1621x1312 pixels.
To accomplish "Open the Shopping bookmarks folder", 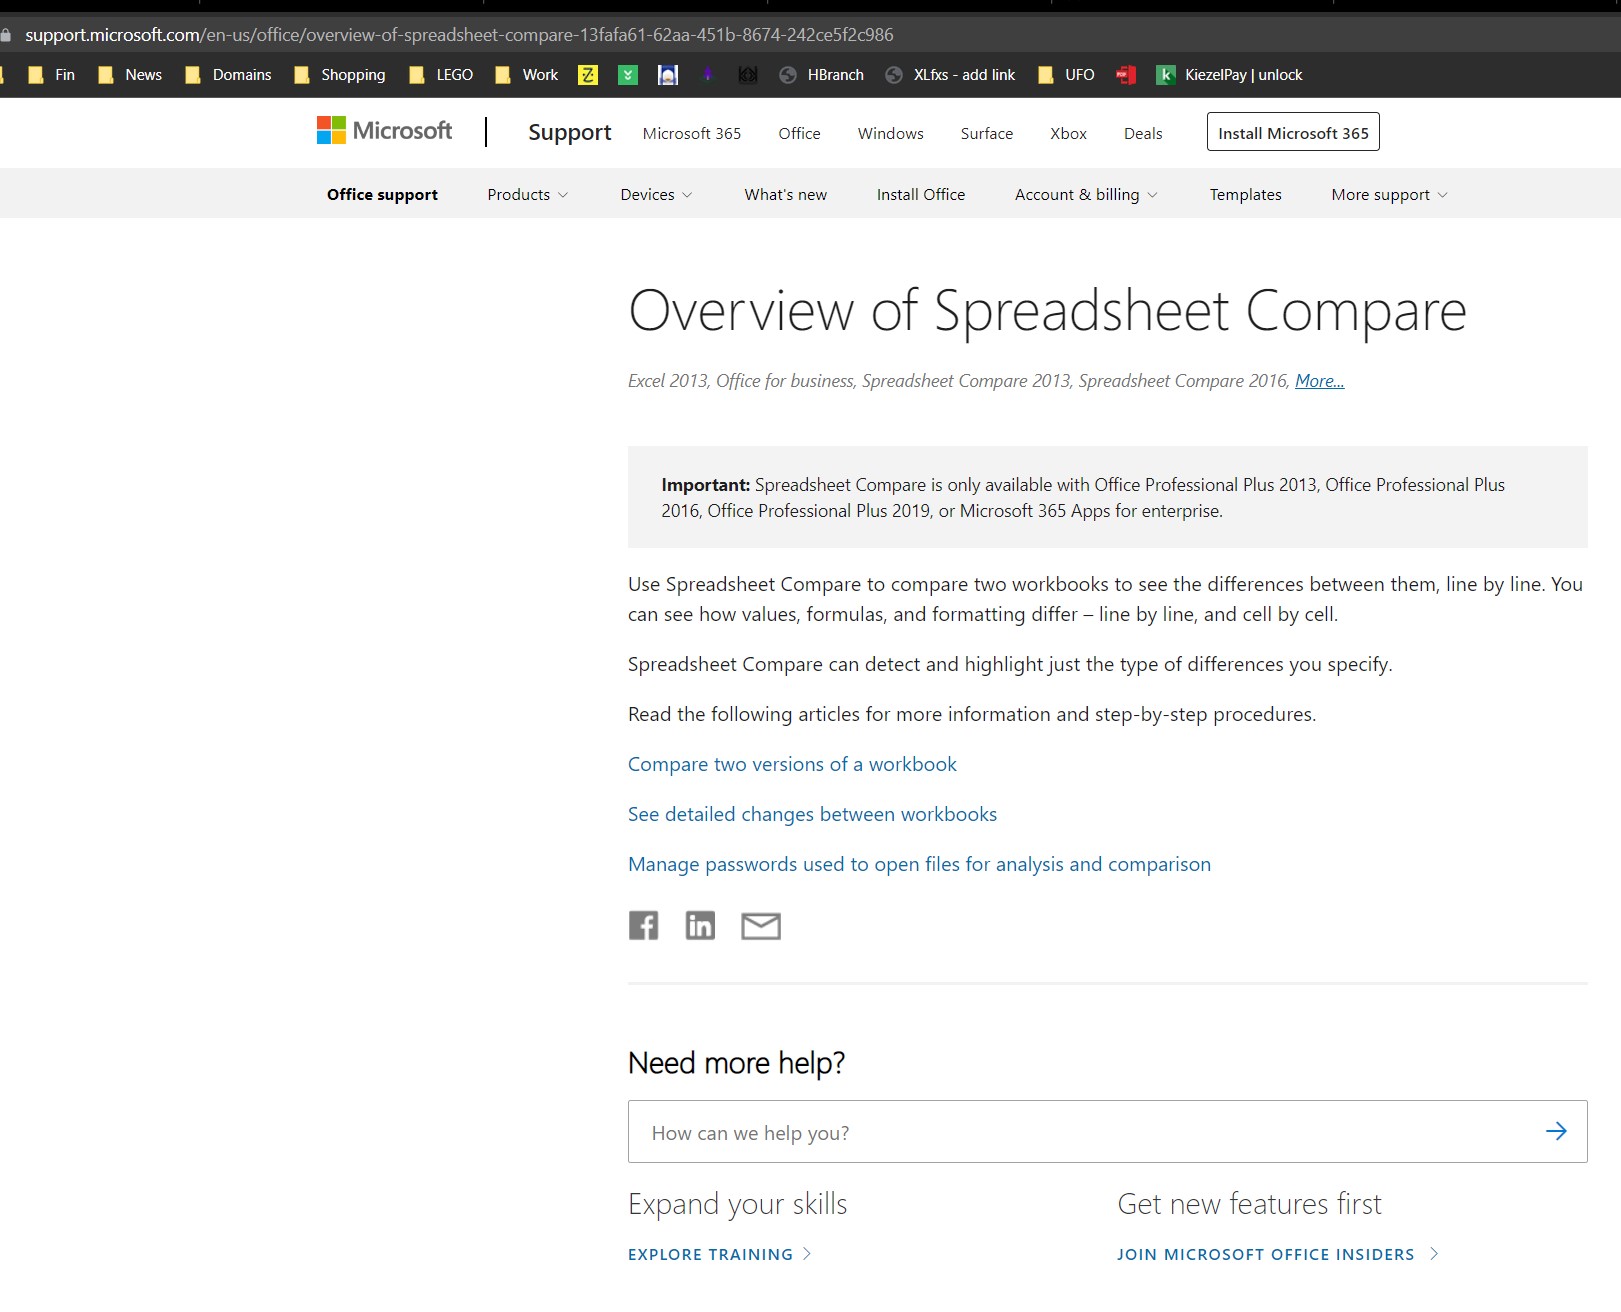I will point(340,75).
